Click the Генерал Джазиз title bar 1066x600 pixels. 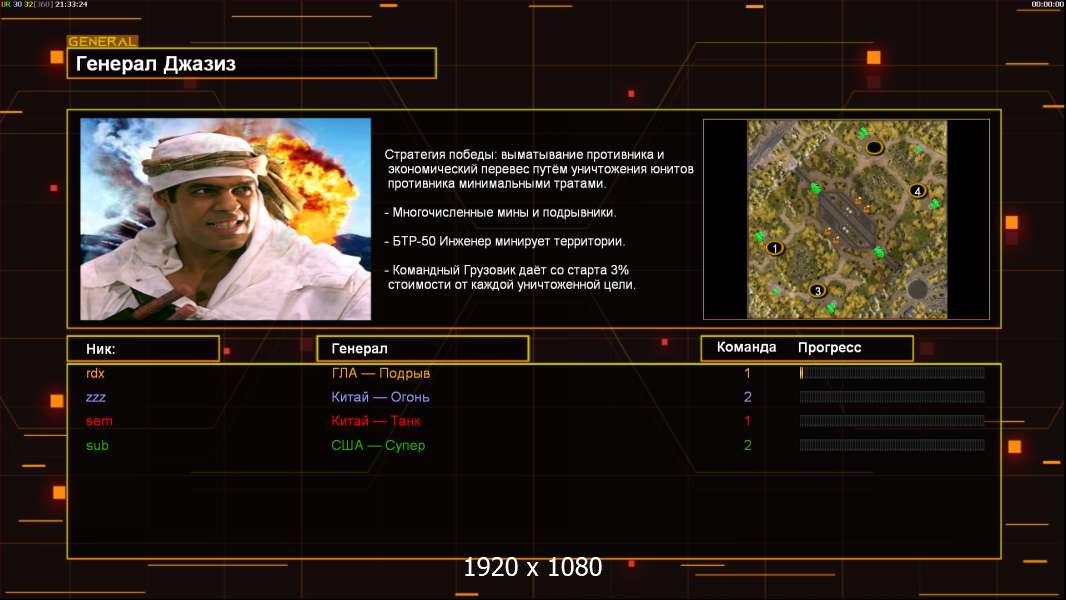click(251, 64)
